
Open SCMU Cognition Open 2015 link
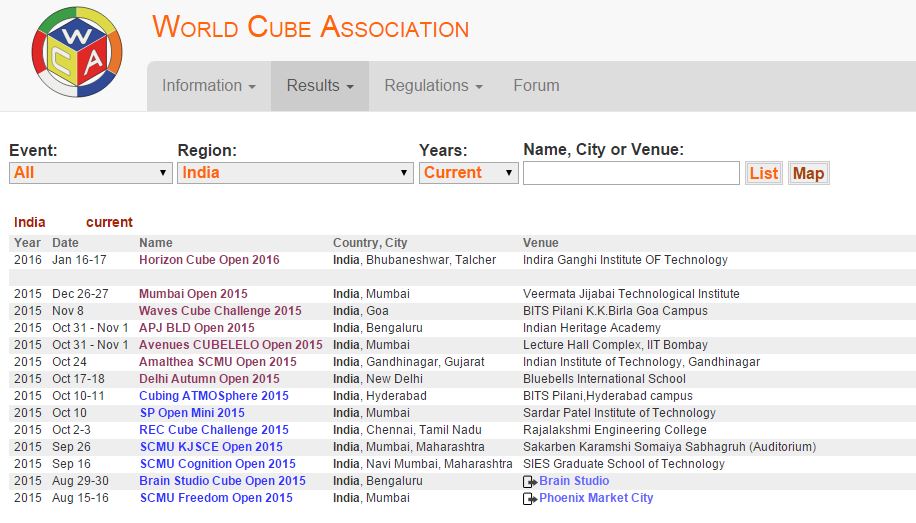click(217, 463)
